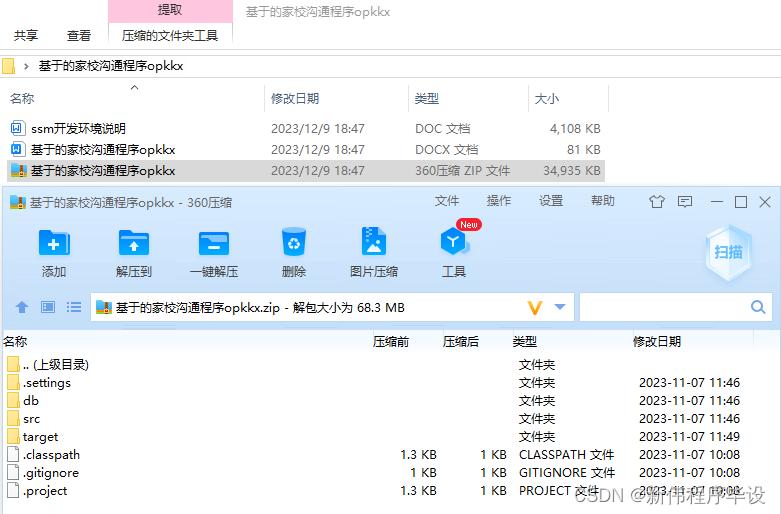Screen dimensions: 781x514
Task: Select the .settings folder name
Action: tap(47, 383)
